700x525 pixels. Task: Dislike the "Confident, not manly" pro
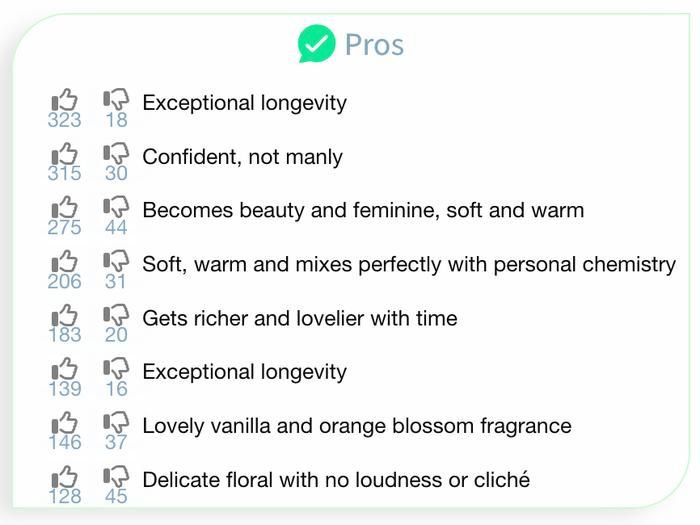click(116, 154)
